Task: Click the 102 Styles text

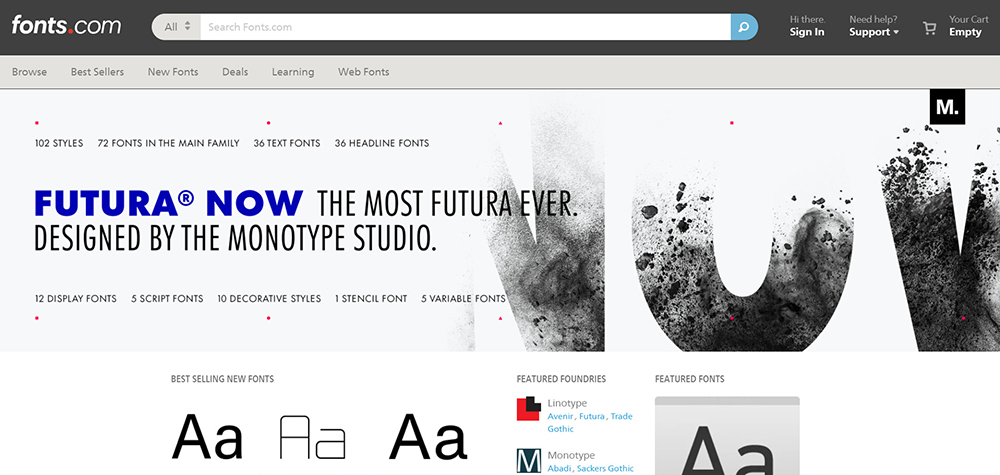Action: [59, 143]
